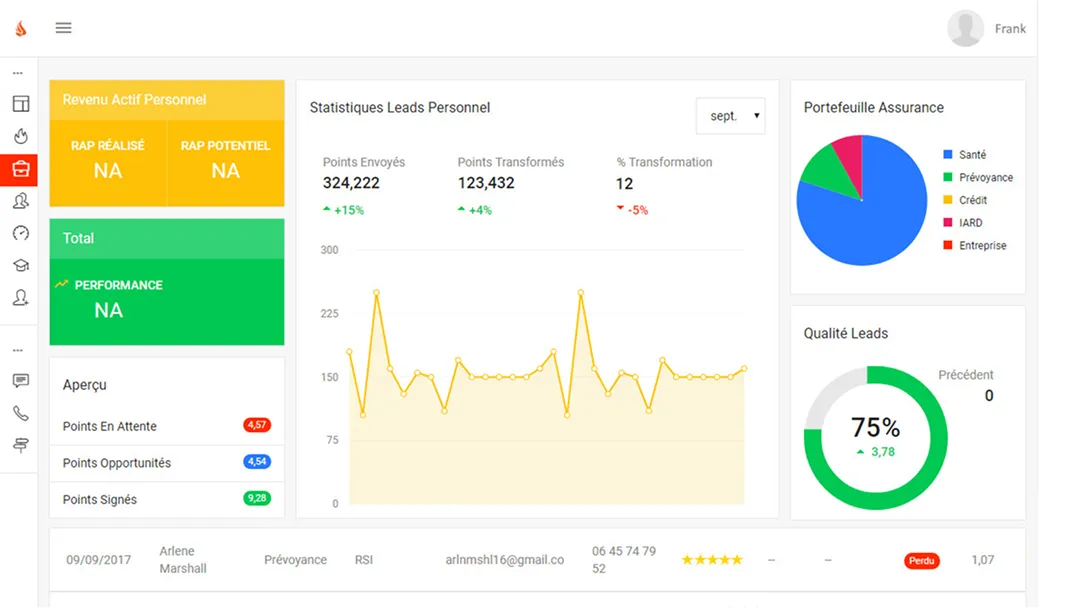
Task: Toggle the hamburger menu in header
Action: click(x=63, y=28)
